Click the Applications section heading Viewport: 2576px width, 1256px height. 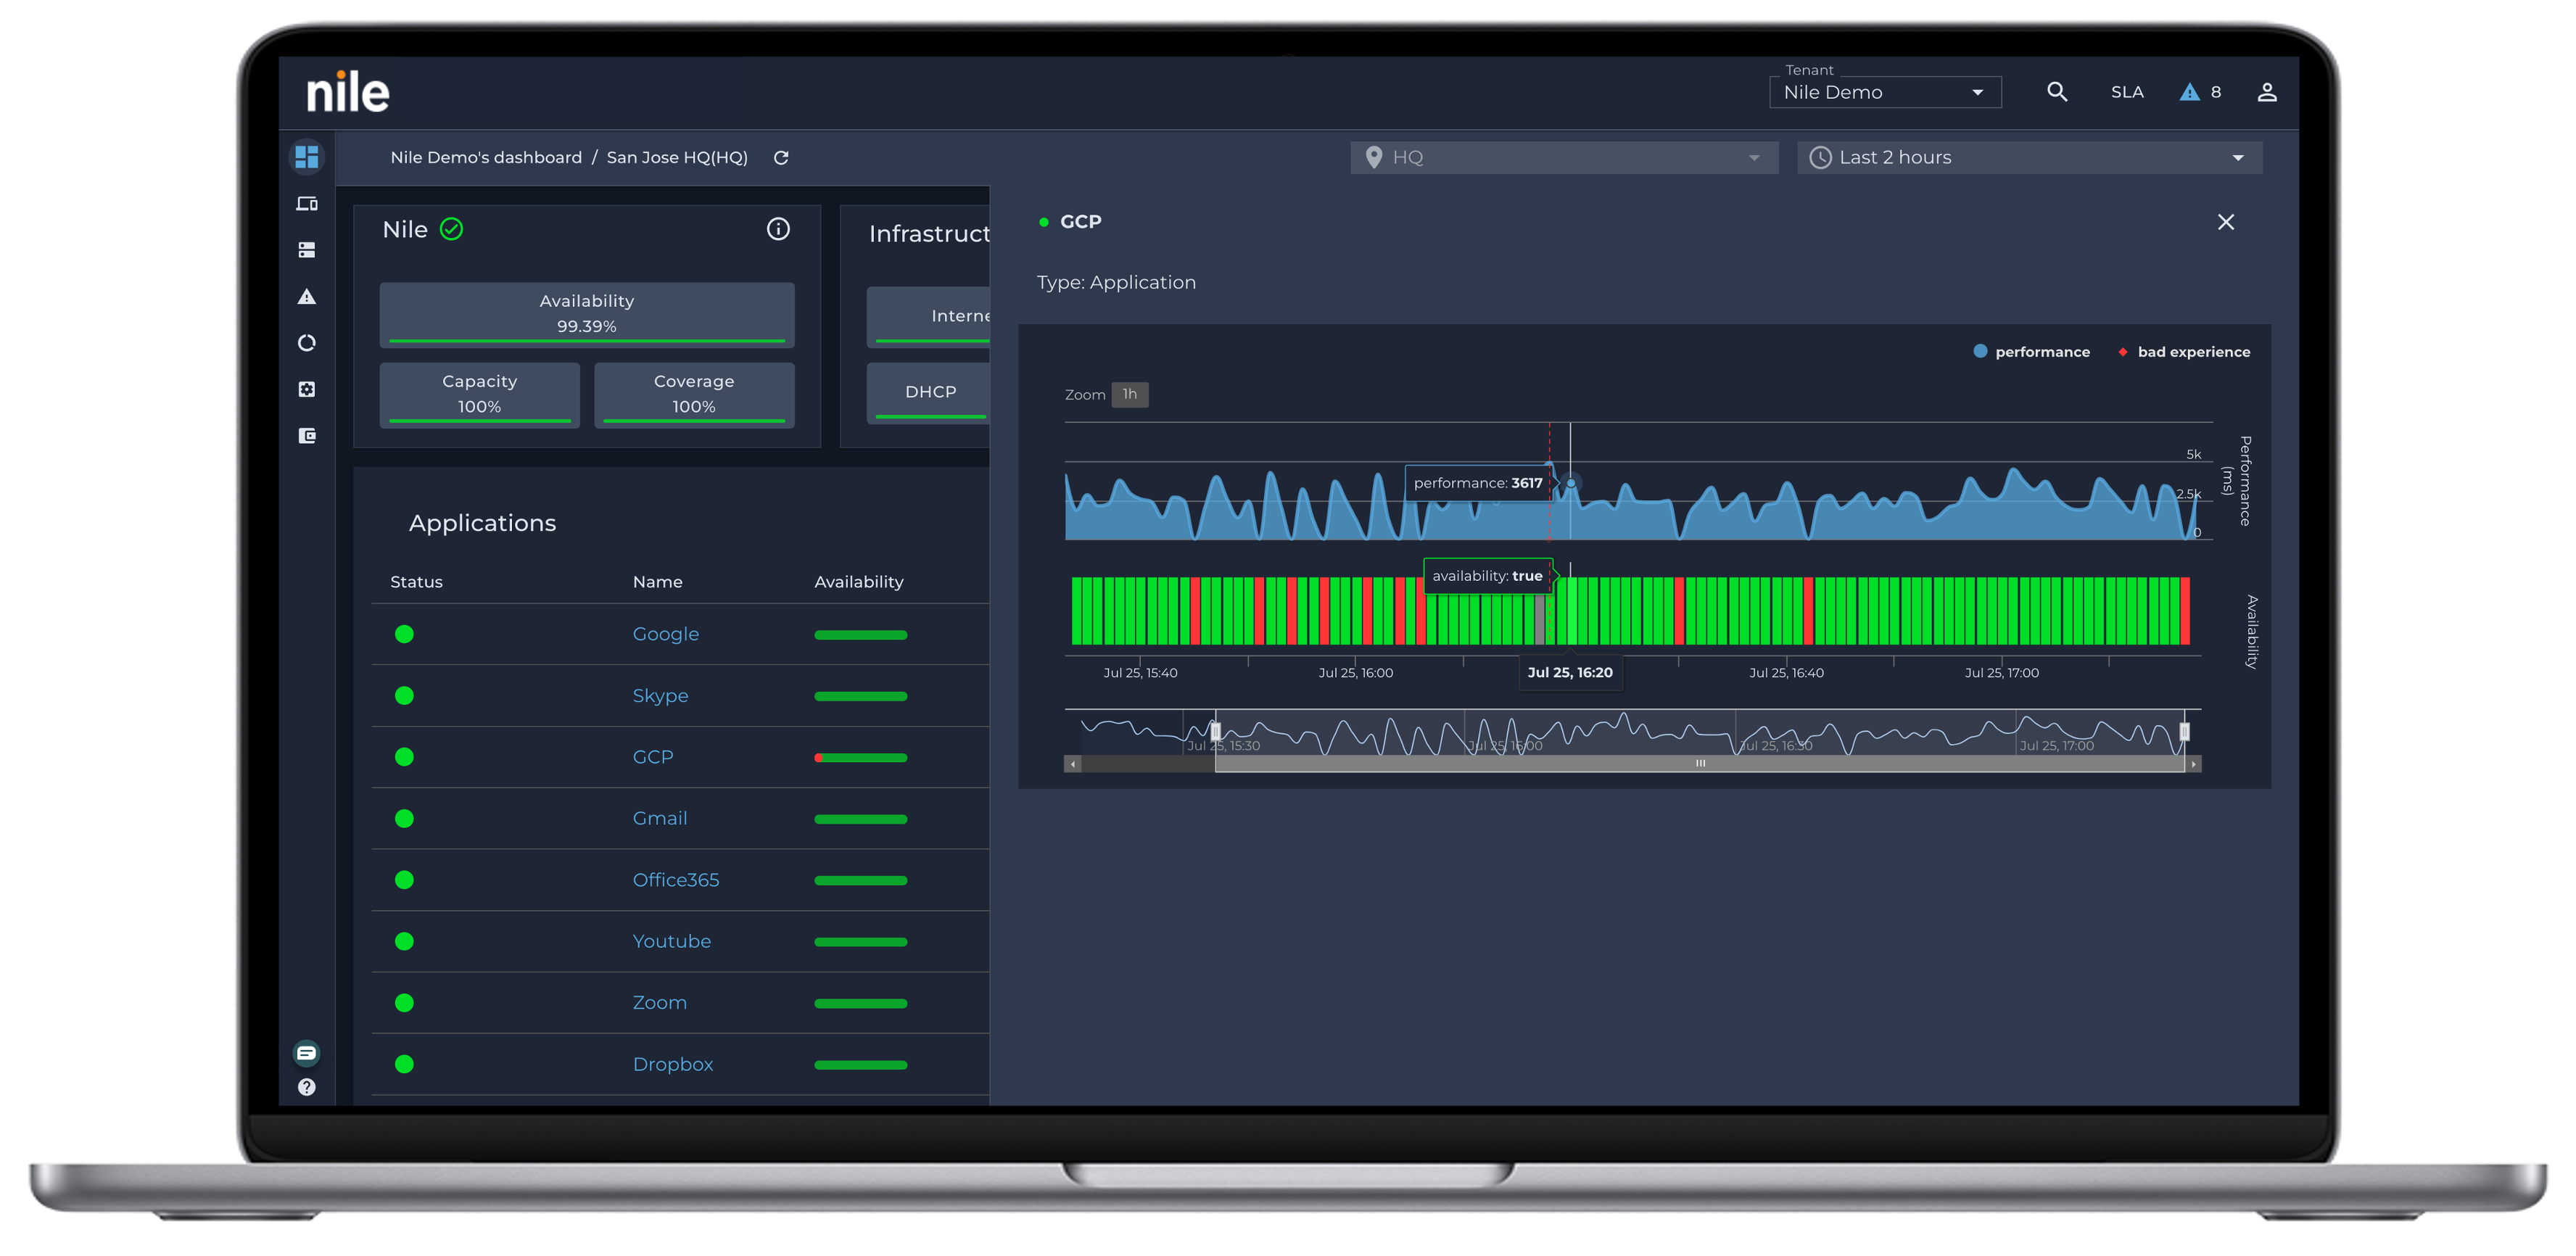point(482,523)
